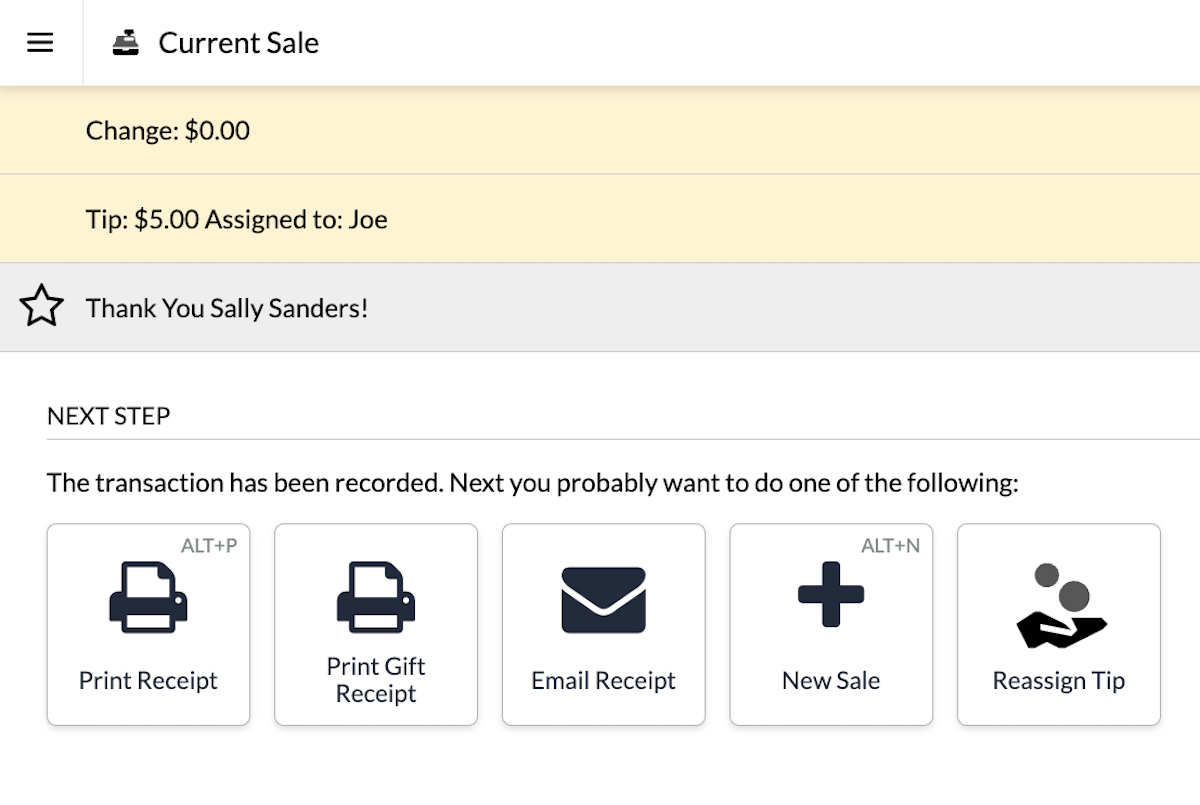Select the Print Receipt label
This screenshot has width=1200, height=805.
(148, 681)
